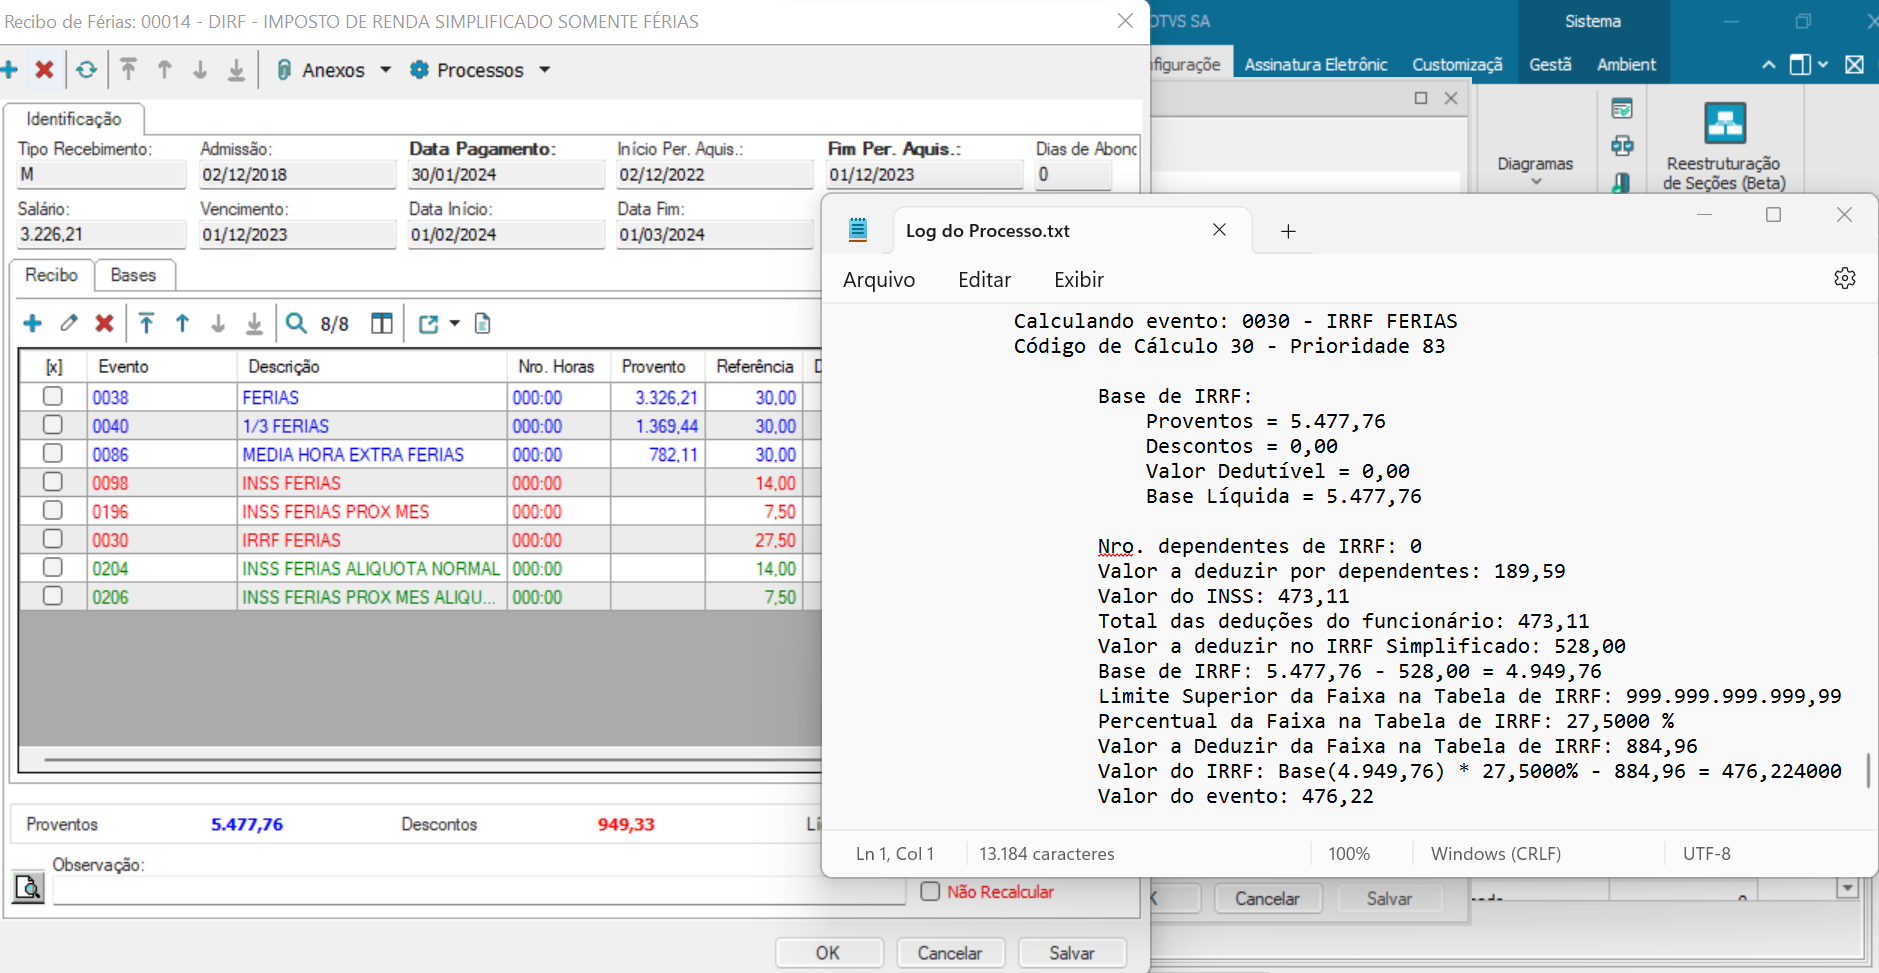Move to next event in grid toolbar
Screen dimensions: 1879x973
[218, 323]
